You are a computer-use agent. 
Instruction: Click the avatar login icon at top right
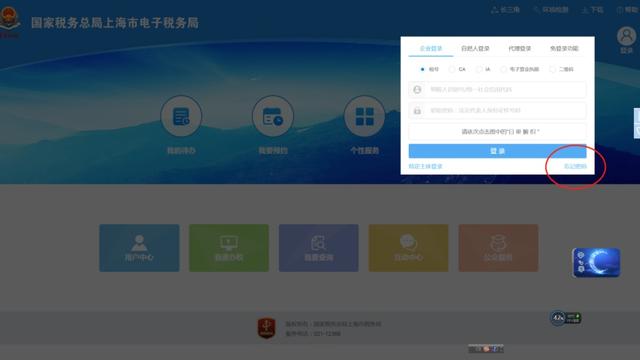[627, 36]
